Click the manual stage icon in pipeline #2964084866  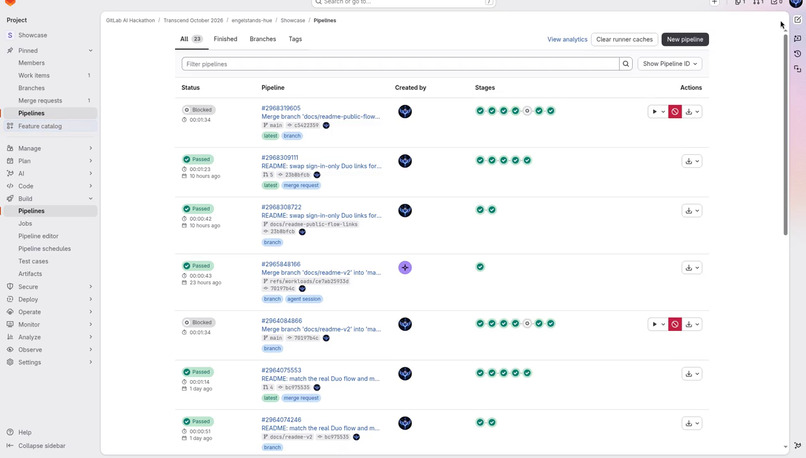coord(527,324)
